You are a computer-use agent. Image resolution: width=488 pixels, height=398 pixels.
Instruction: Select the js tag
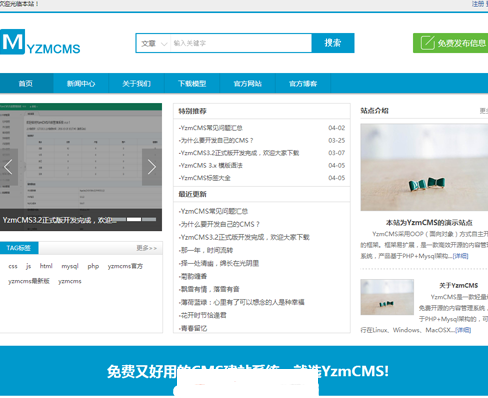coord(29,266)
